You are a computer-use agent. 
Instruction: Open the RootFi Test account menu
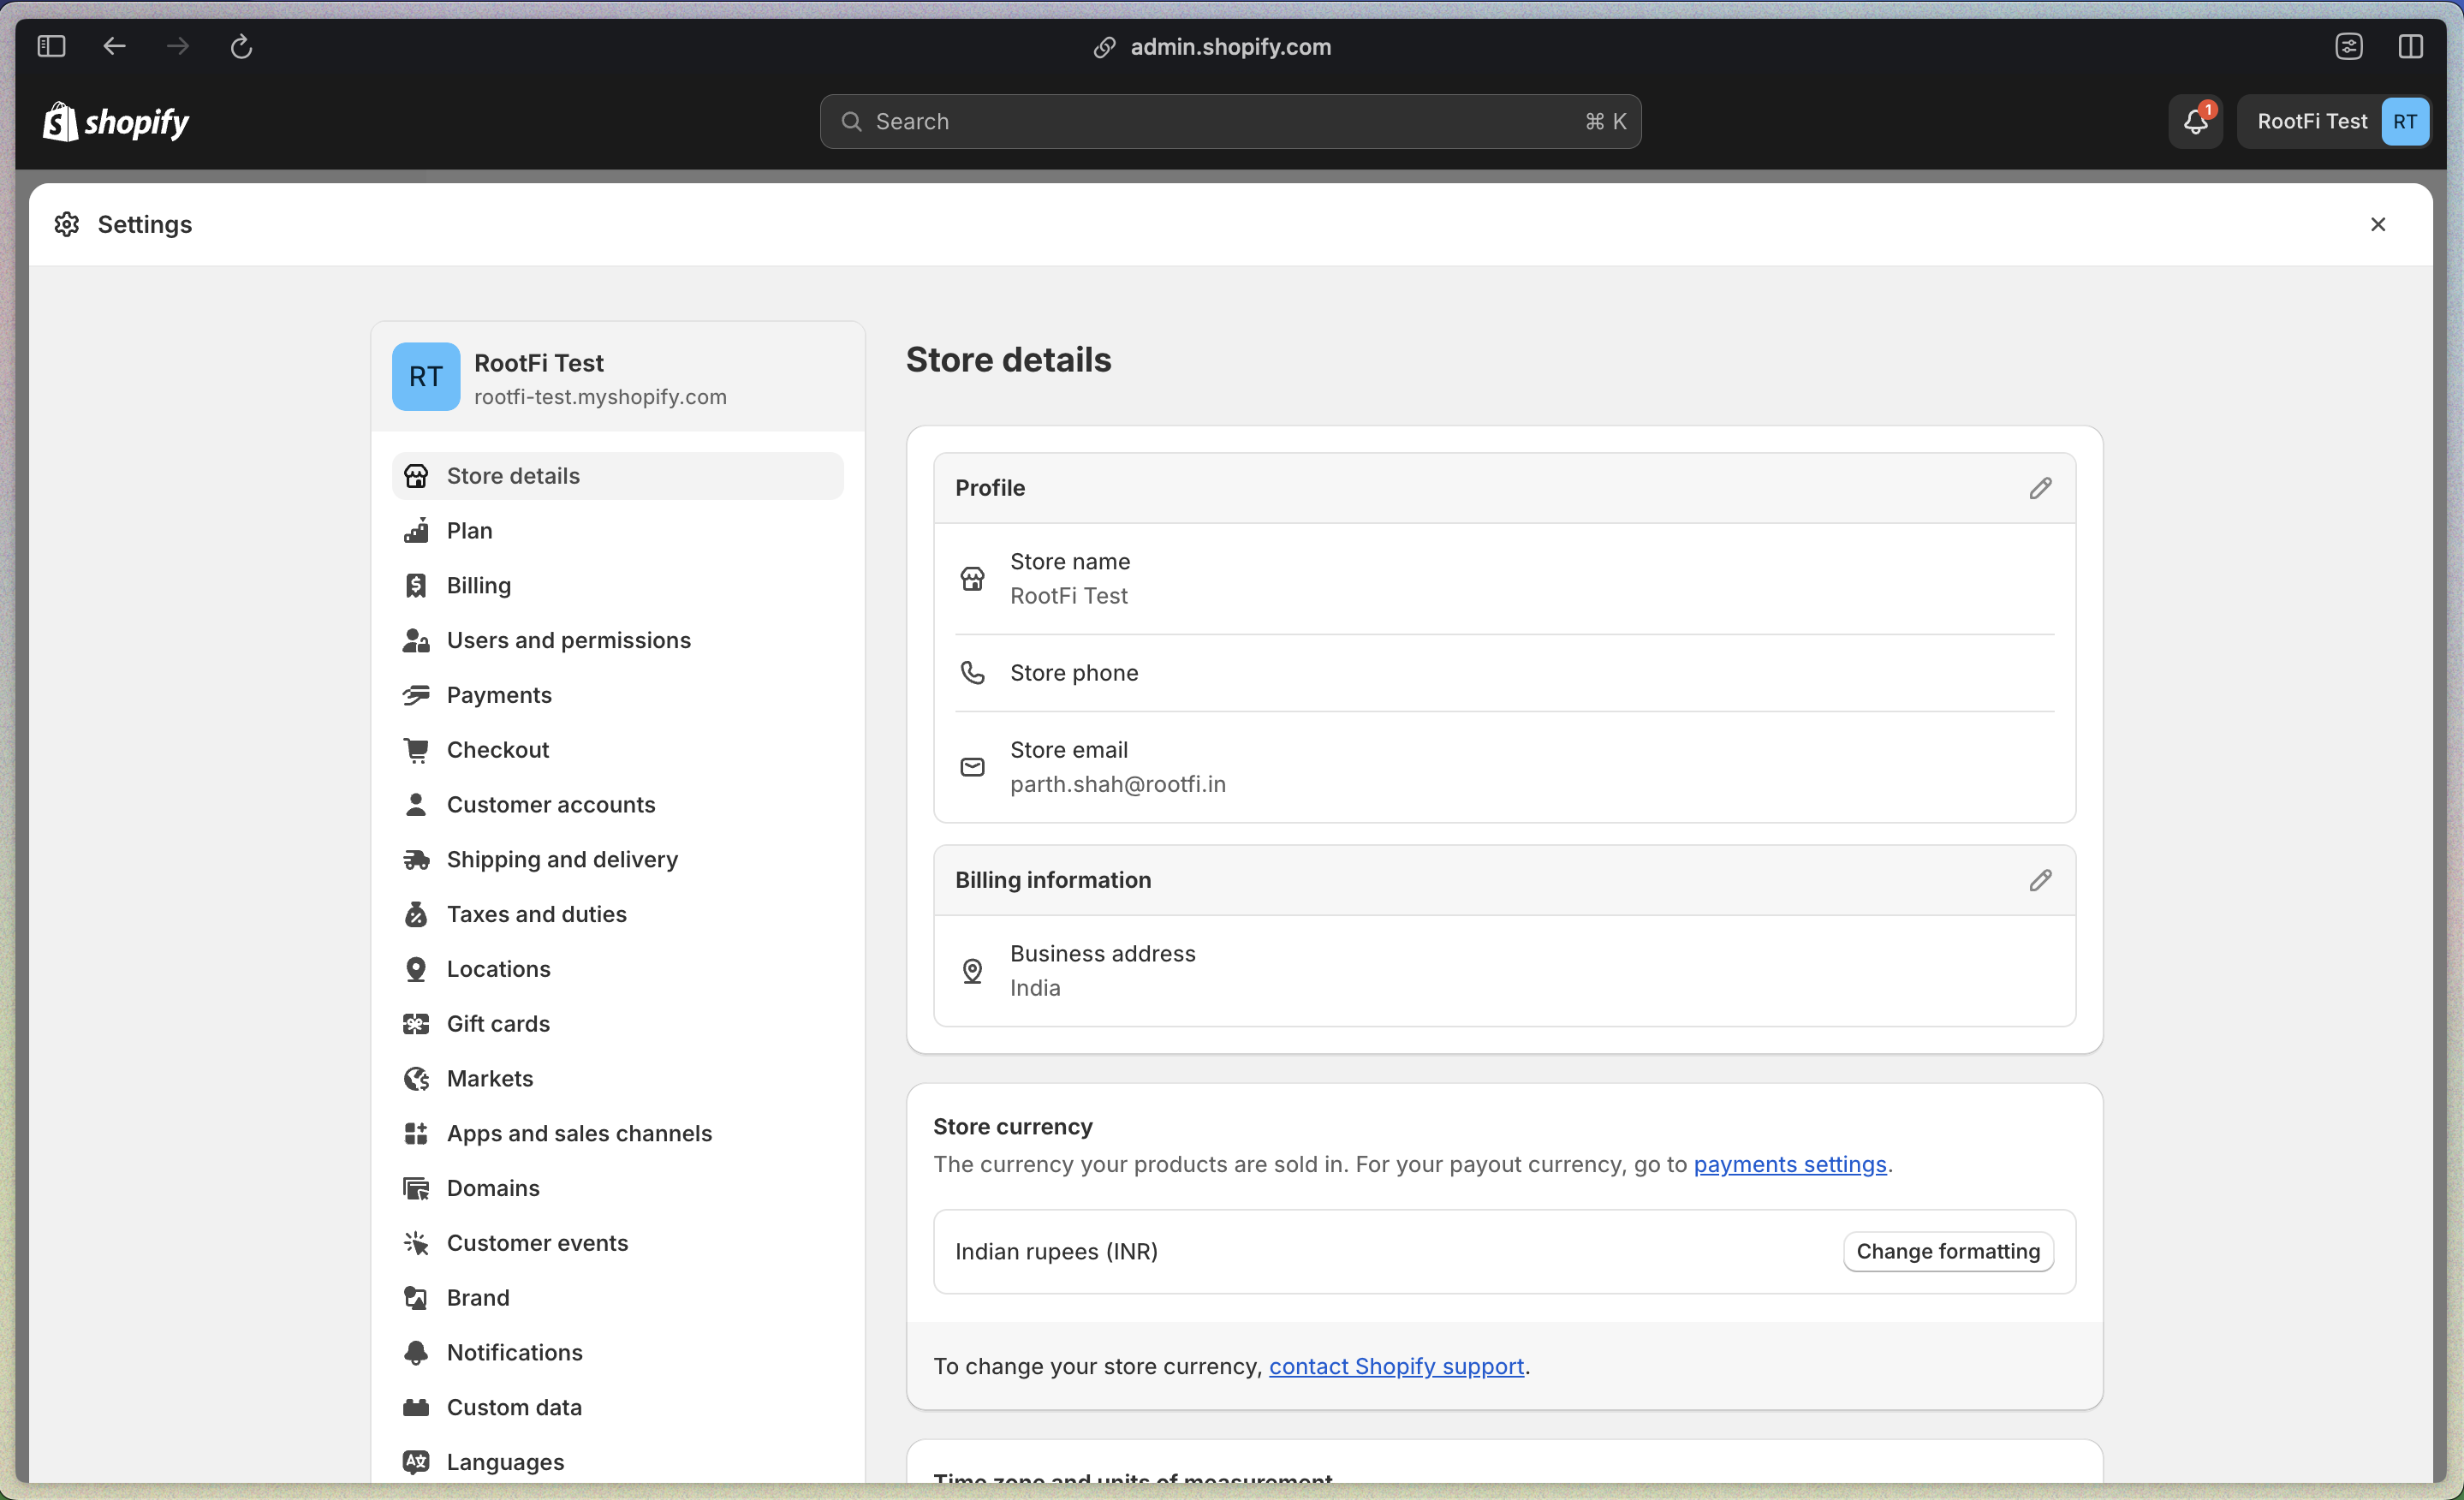[2334, 121]
